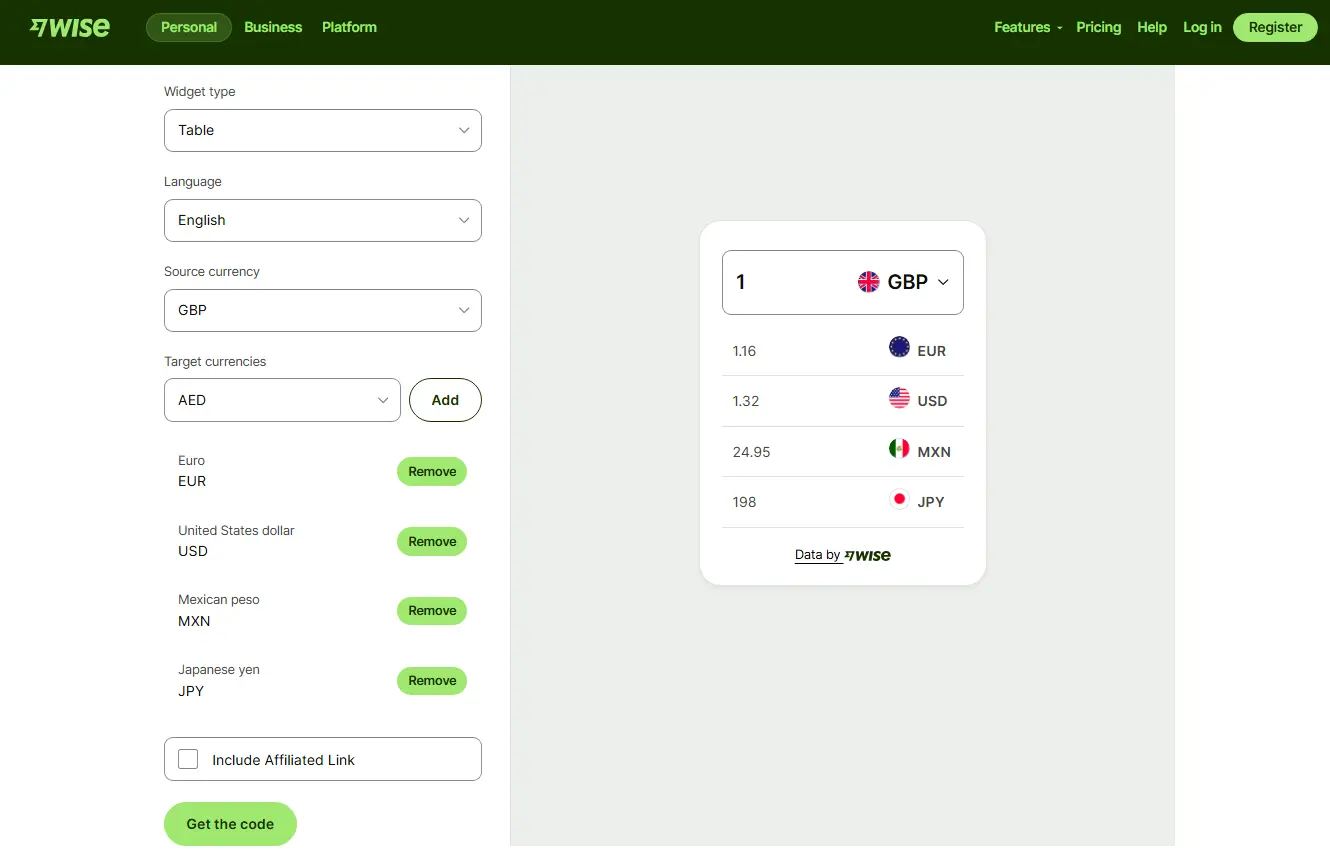Click the Register button
The height and width of the screenshot is (868, 1330).
(1275, 27)
